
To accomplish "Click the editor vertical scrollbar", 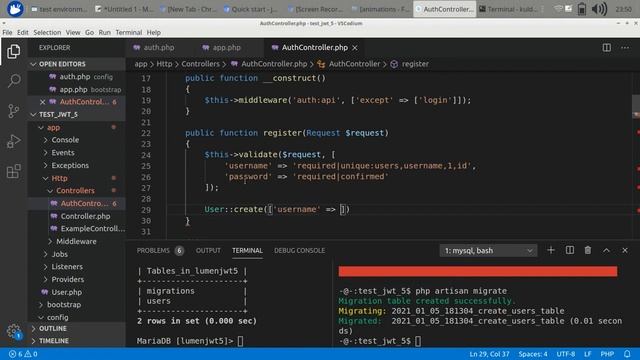I will 636,155.
